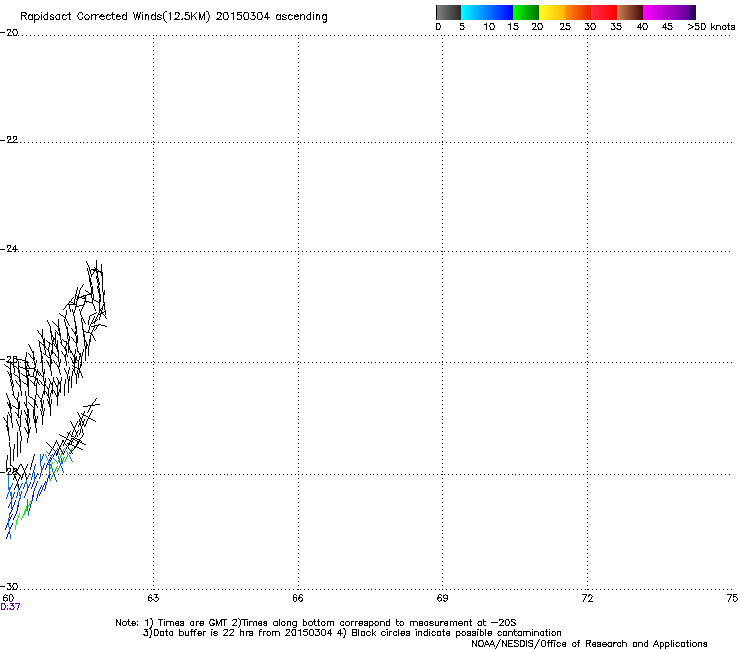Screen dimensions: 740x650
Task: Click the latitude label -24
Action: 9,249
